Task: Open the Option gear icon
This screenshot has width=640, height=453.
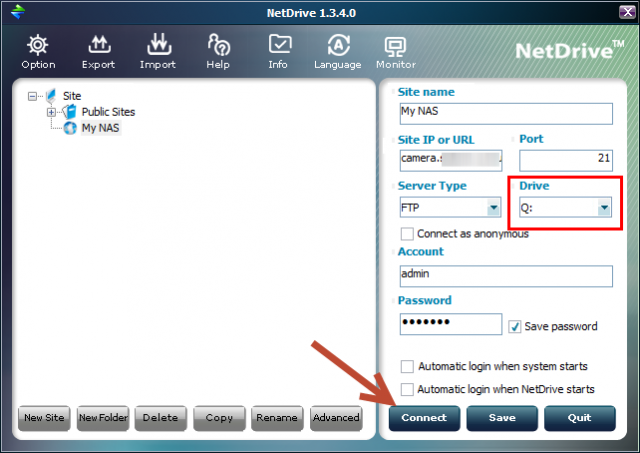Action: [x=38, y=45]
